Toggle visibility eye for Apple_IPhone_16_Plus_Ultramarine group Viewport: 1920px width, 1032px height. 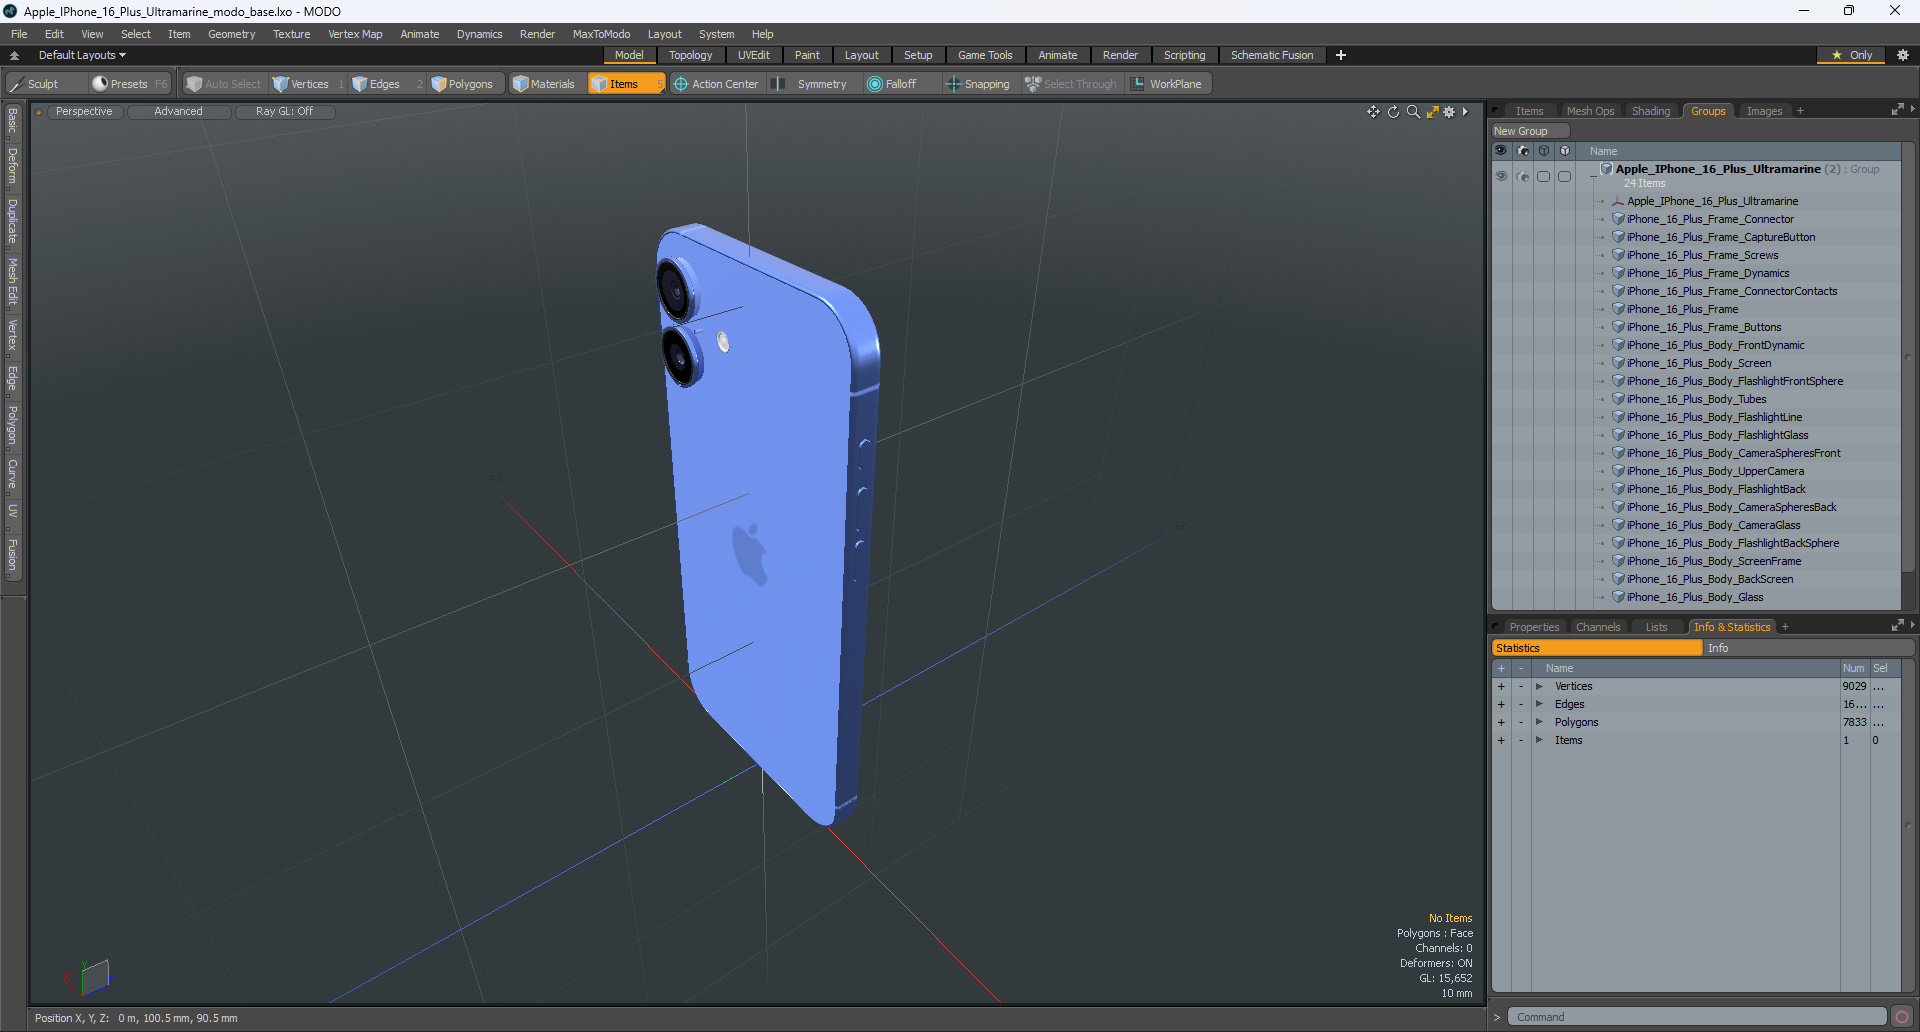coord(1501,176)
